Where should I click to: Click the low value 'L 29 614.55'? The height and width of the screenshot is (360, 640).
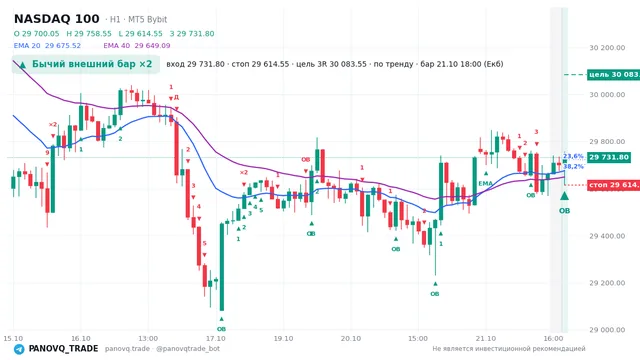click(140, 34)
